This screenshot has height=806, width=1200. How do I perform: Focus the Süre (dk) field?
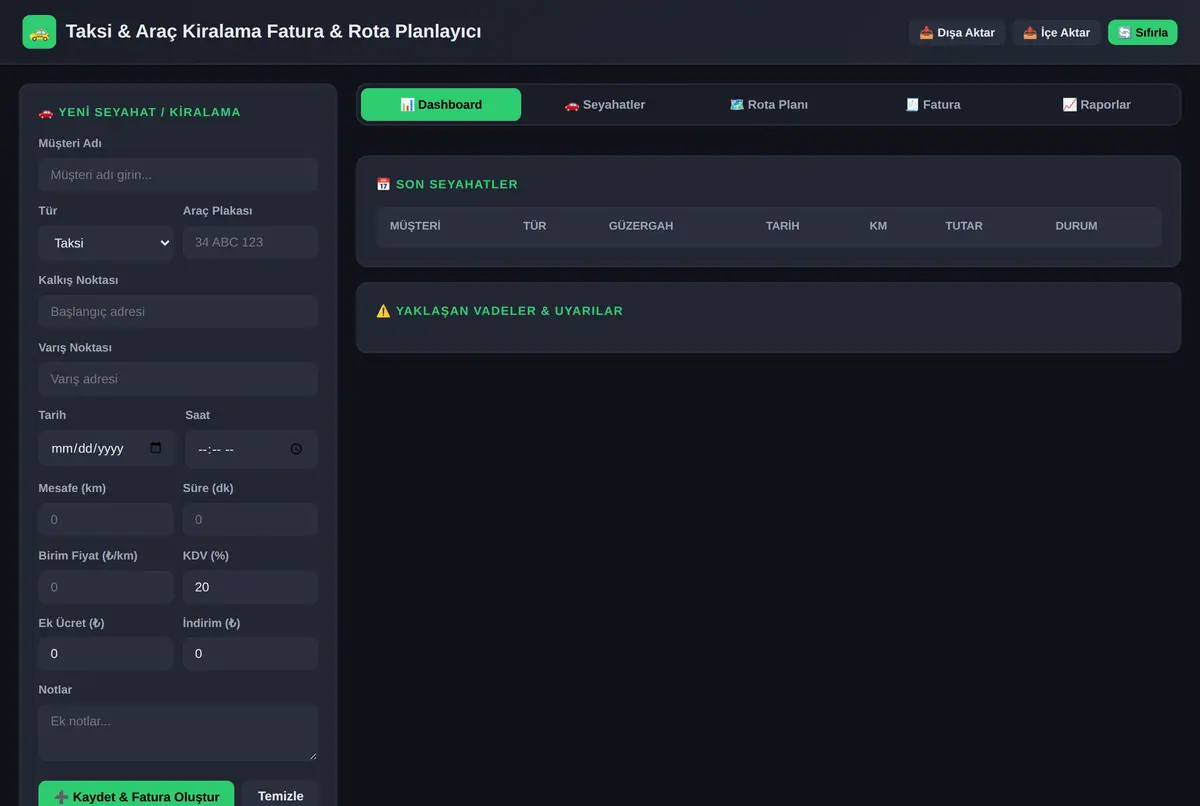coord(250,520)
